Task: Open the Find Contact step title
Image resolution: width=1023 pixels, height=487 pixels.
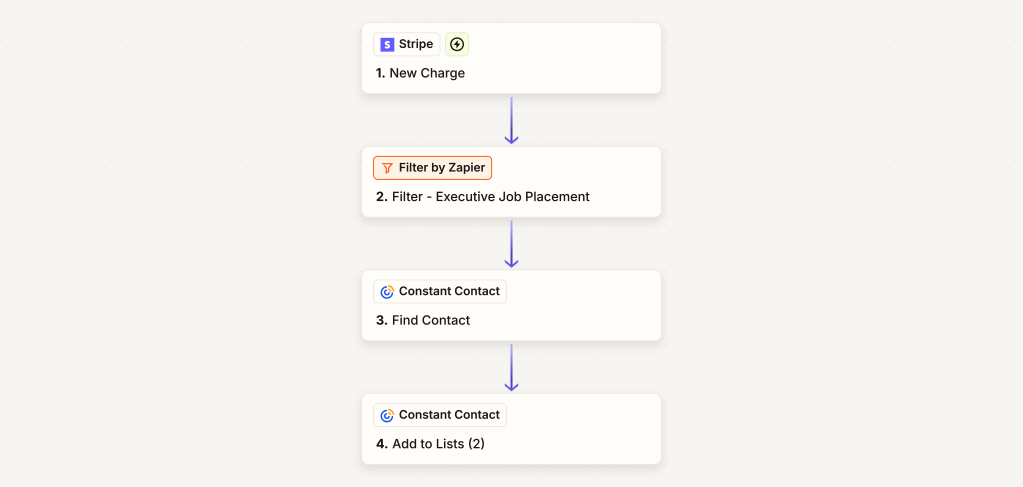Action: point(430,321)
